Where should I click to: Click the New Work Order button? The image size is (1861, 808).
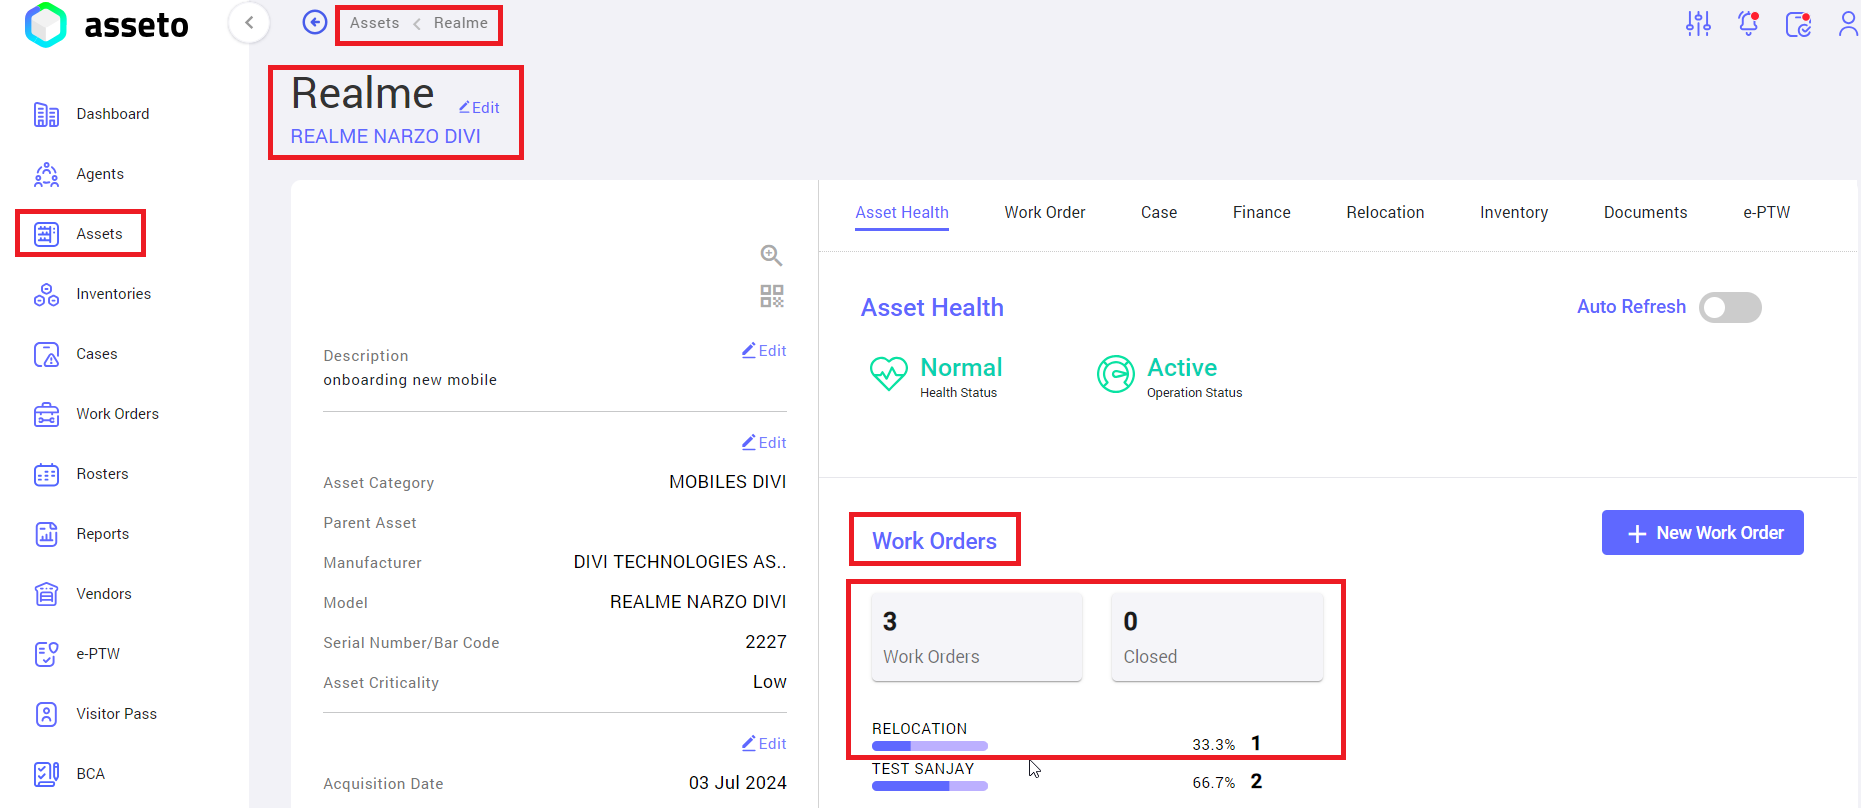[1702, 533]
